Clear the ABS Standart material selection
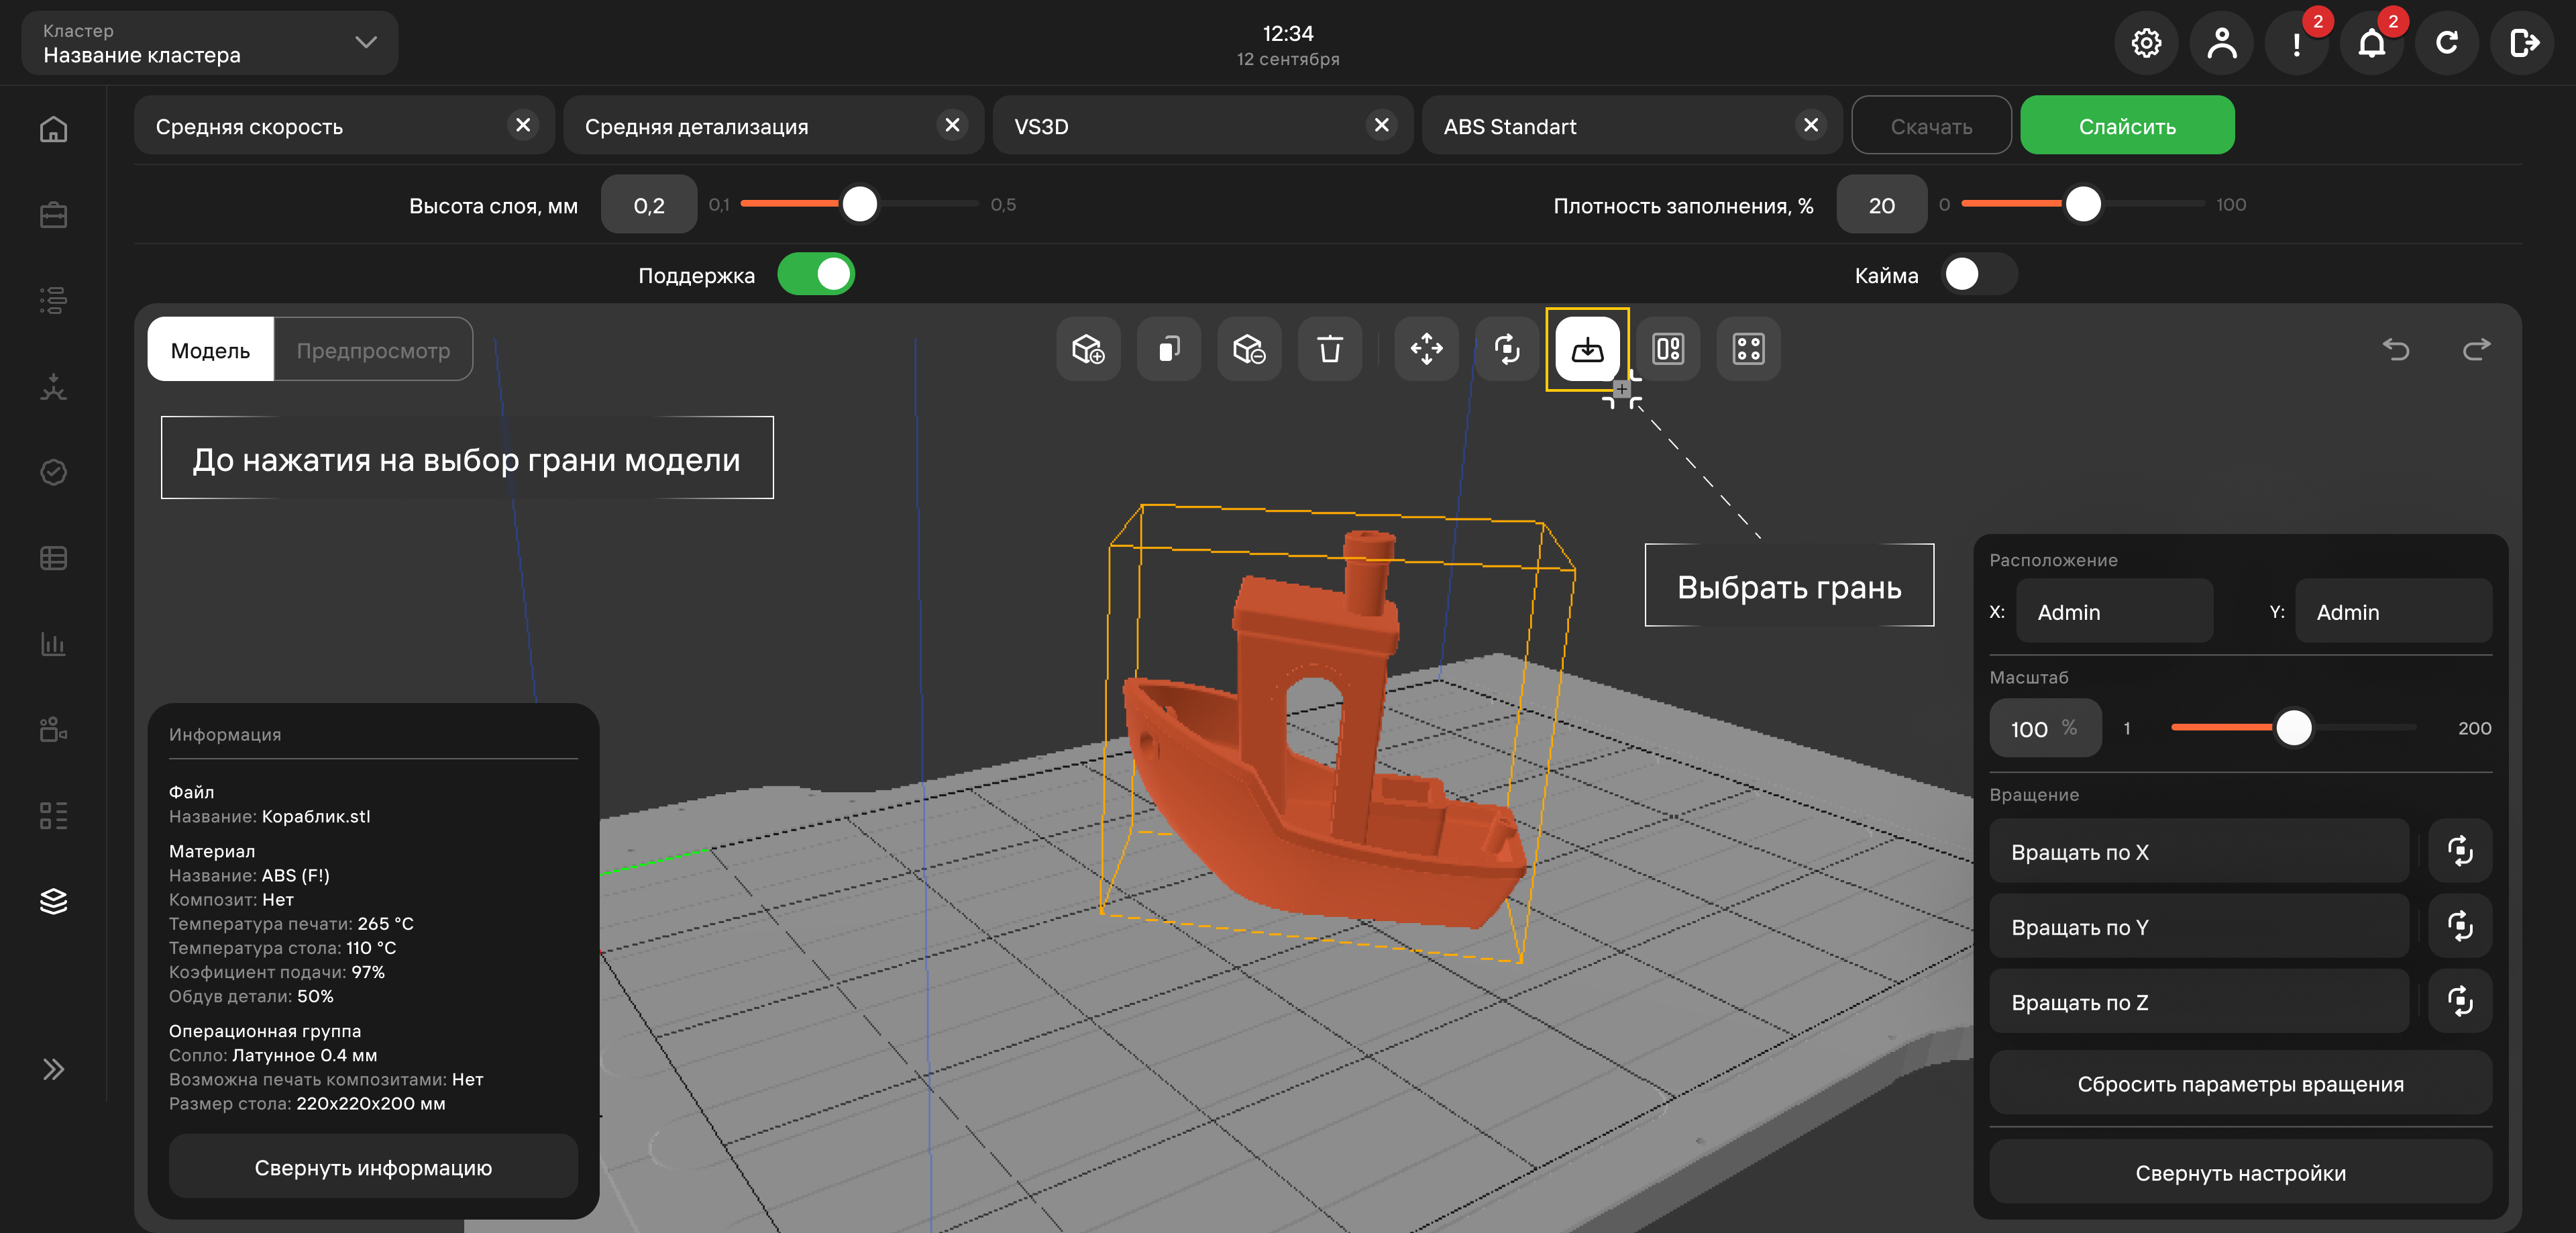 point(1811,125)
